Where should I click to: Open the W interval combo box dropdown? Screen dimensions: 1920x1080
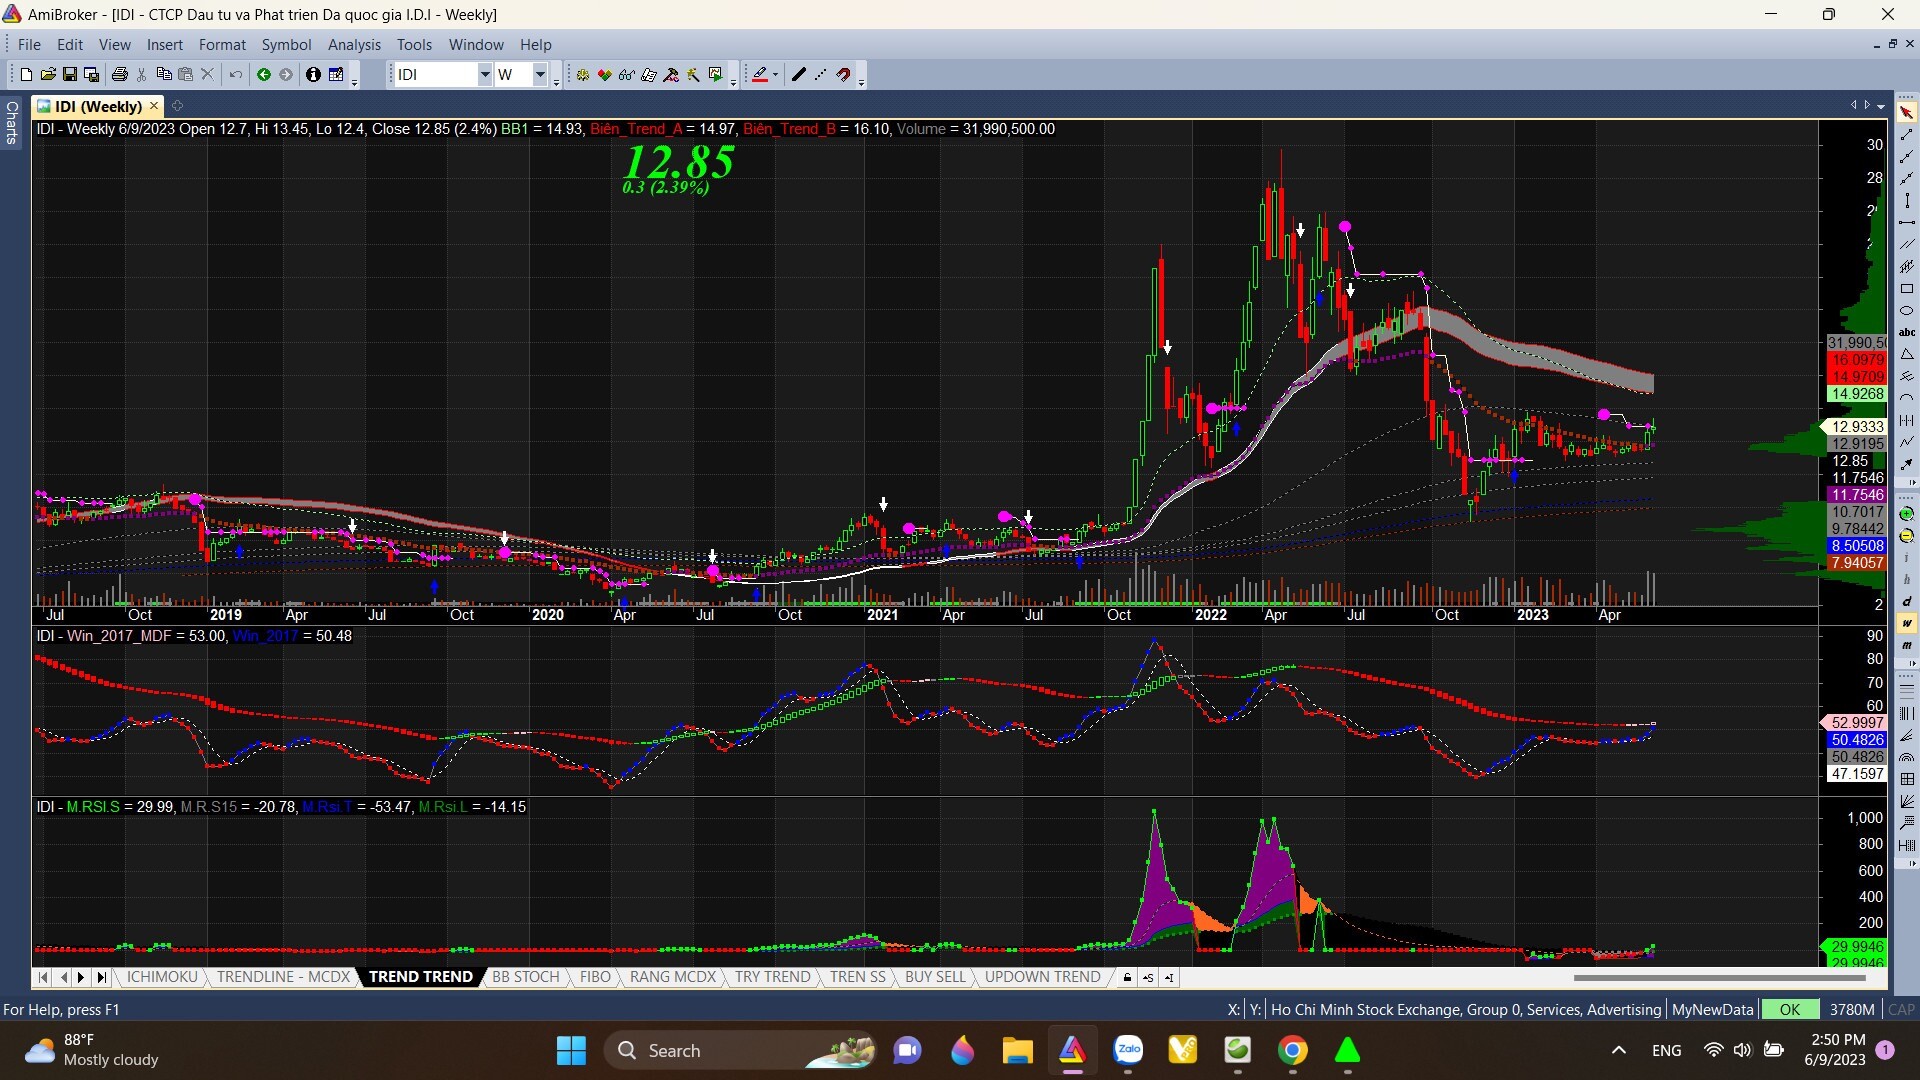pos(540,74)
